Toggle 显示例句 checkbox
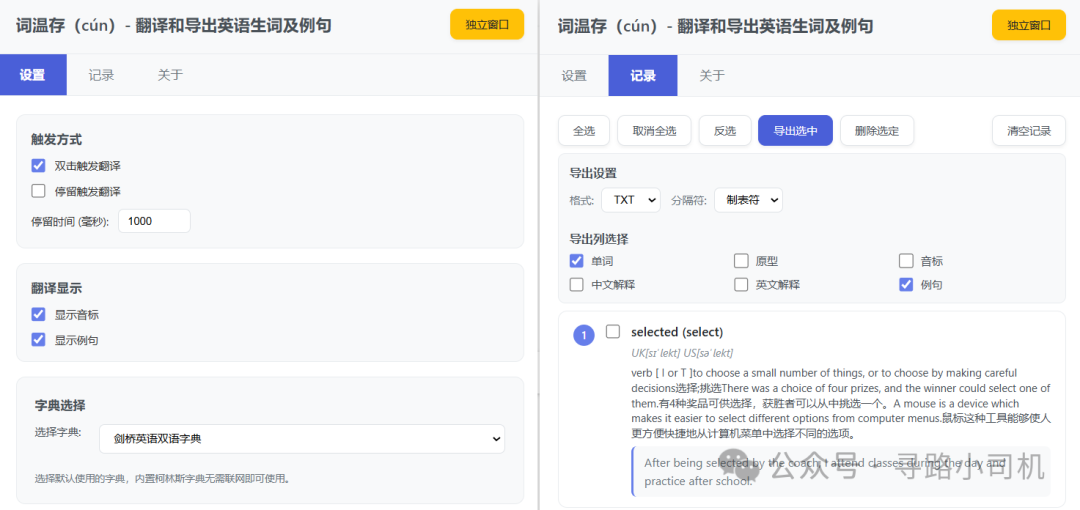The image size is (1080, 510). click(39, 340)
